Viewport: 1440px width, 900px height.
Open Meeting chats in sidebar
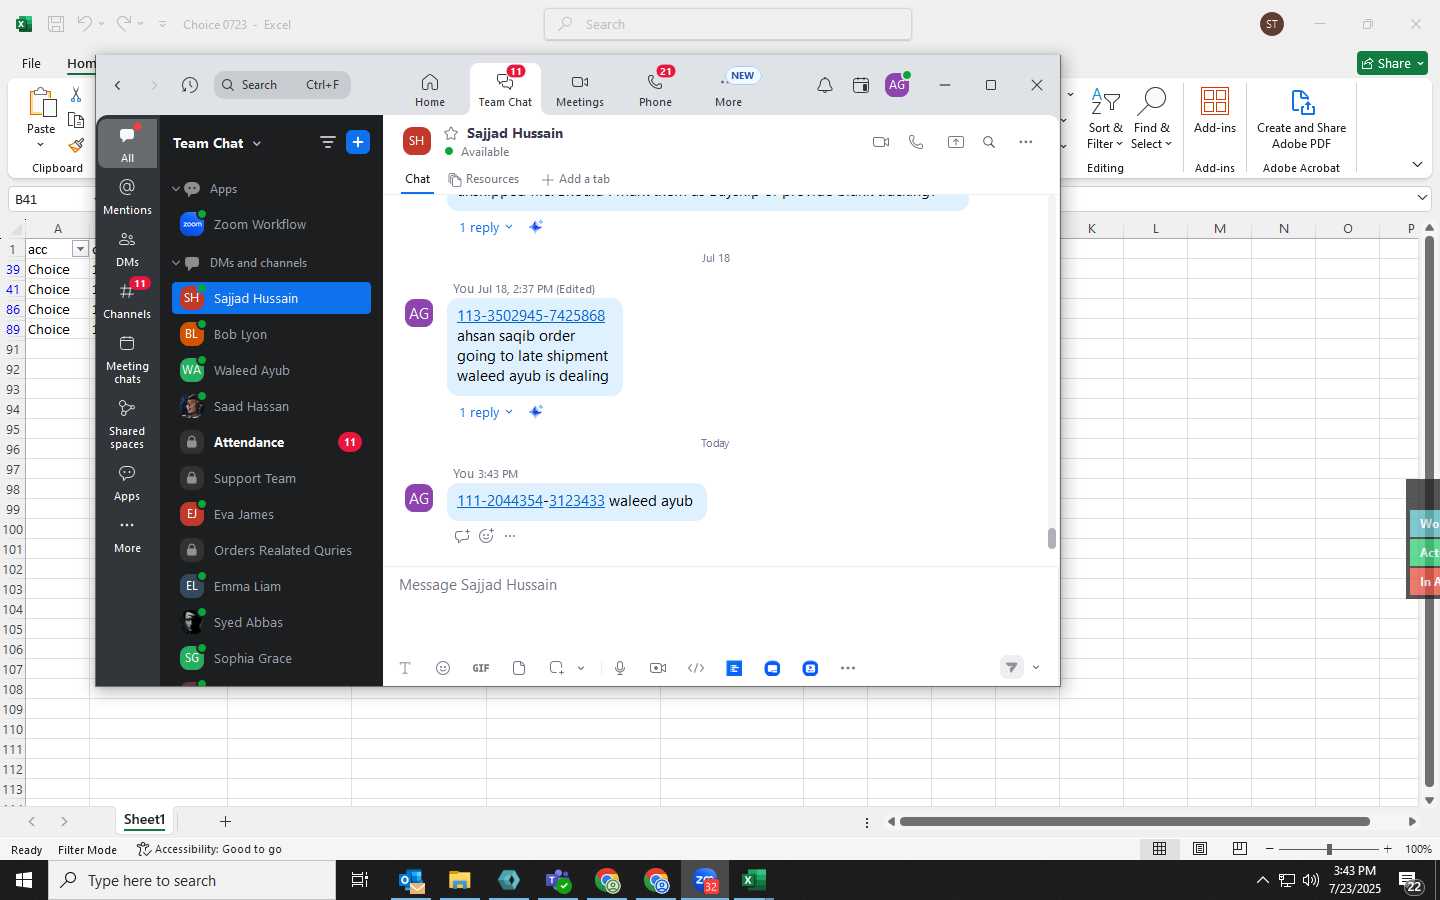127,360
